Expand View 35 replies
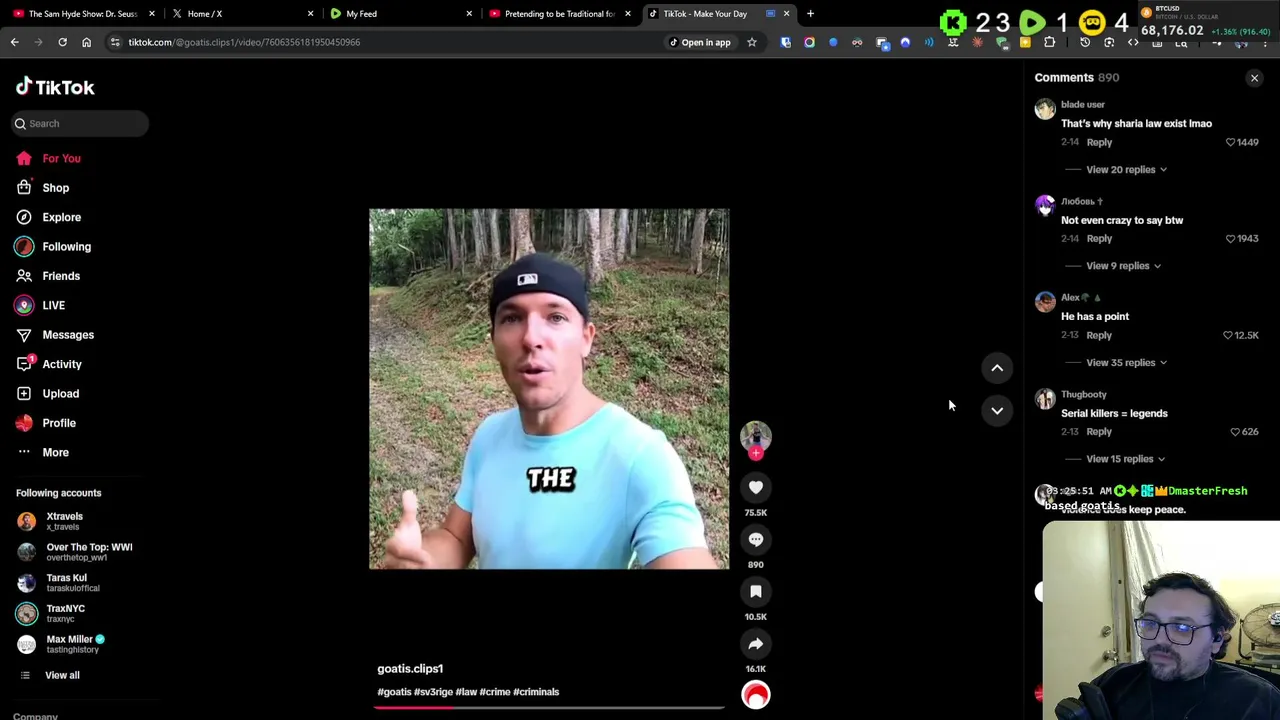Image resolution: width=1280 pixels, height=720 pixels. [x=1126, y=362]
